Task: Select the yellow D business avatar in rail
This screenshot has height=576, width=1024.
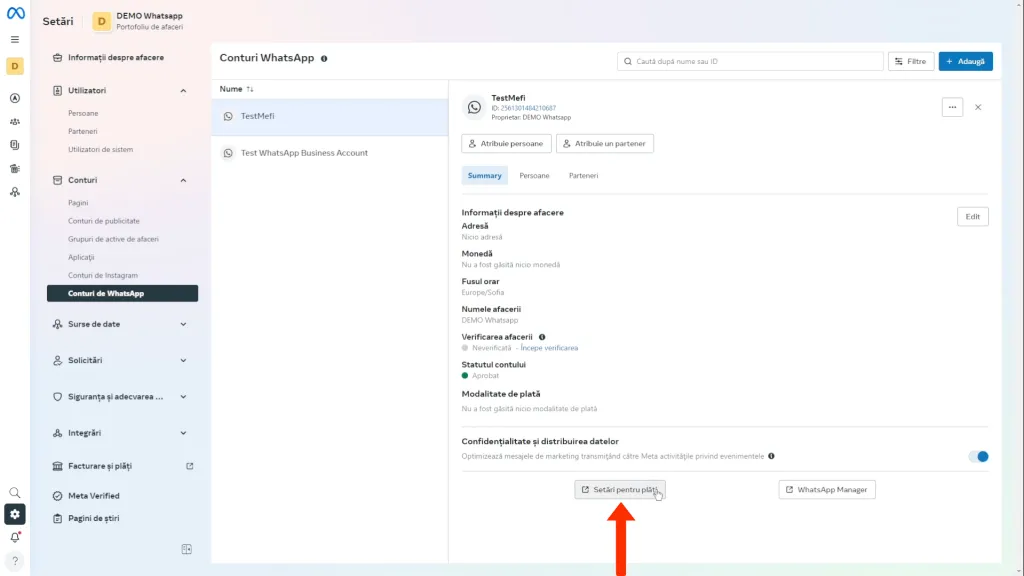Action: 14,66
